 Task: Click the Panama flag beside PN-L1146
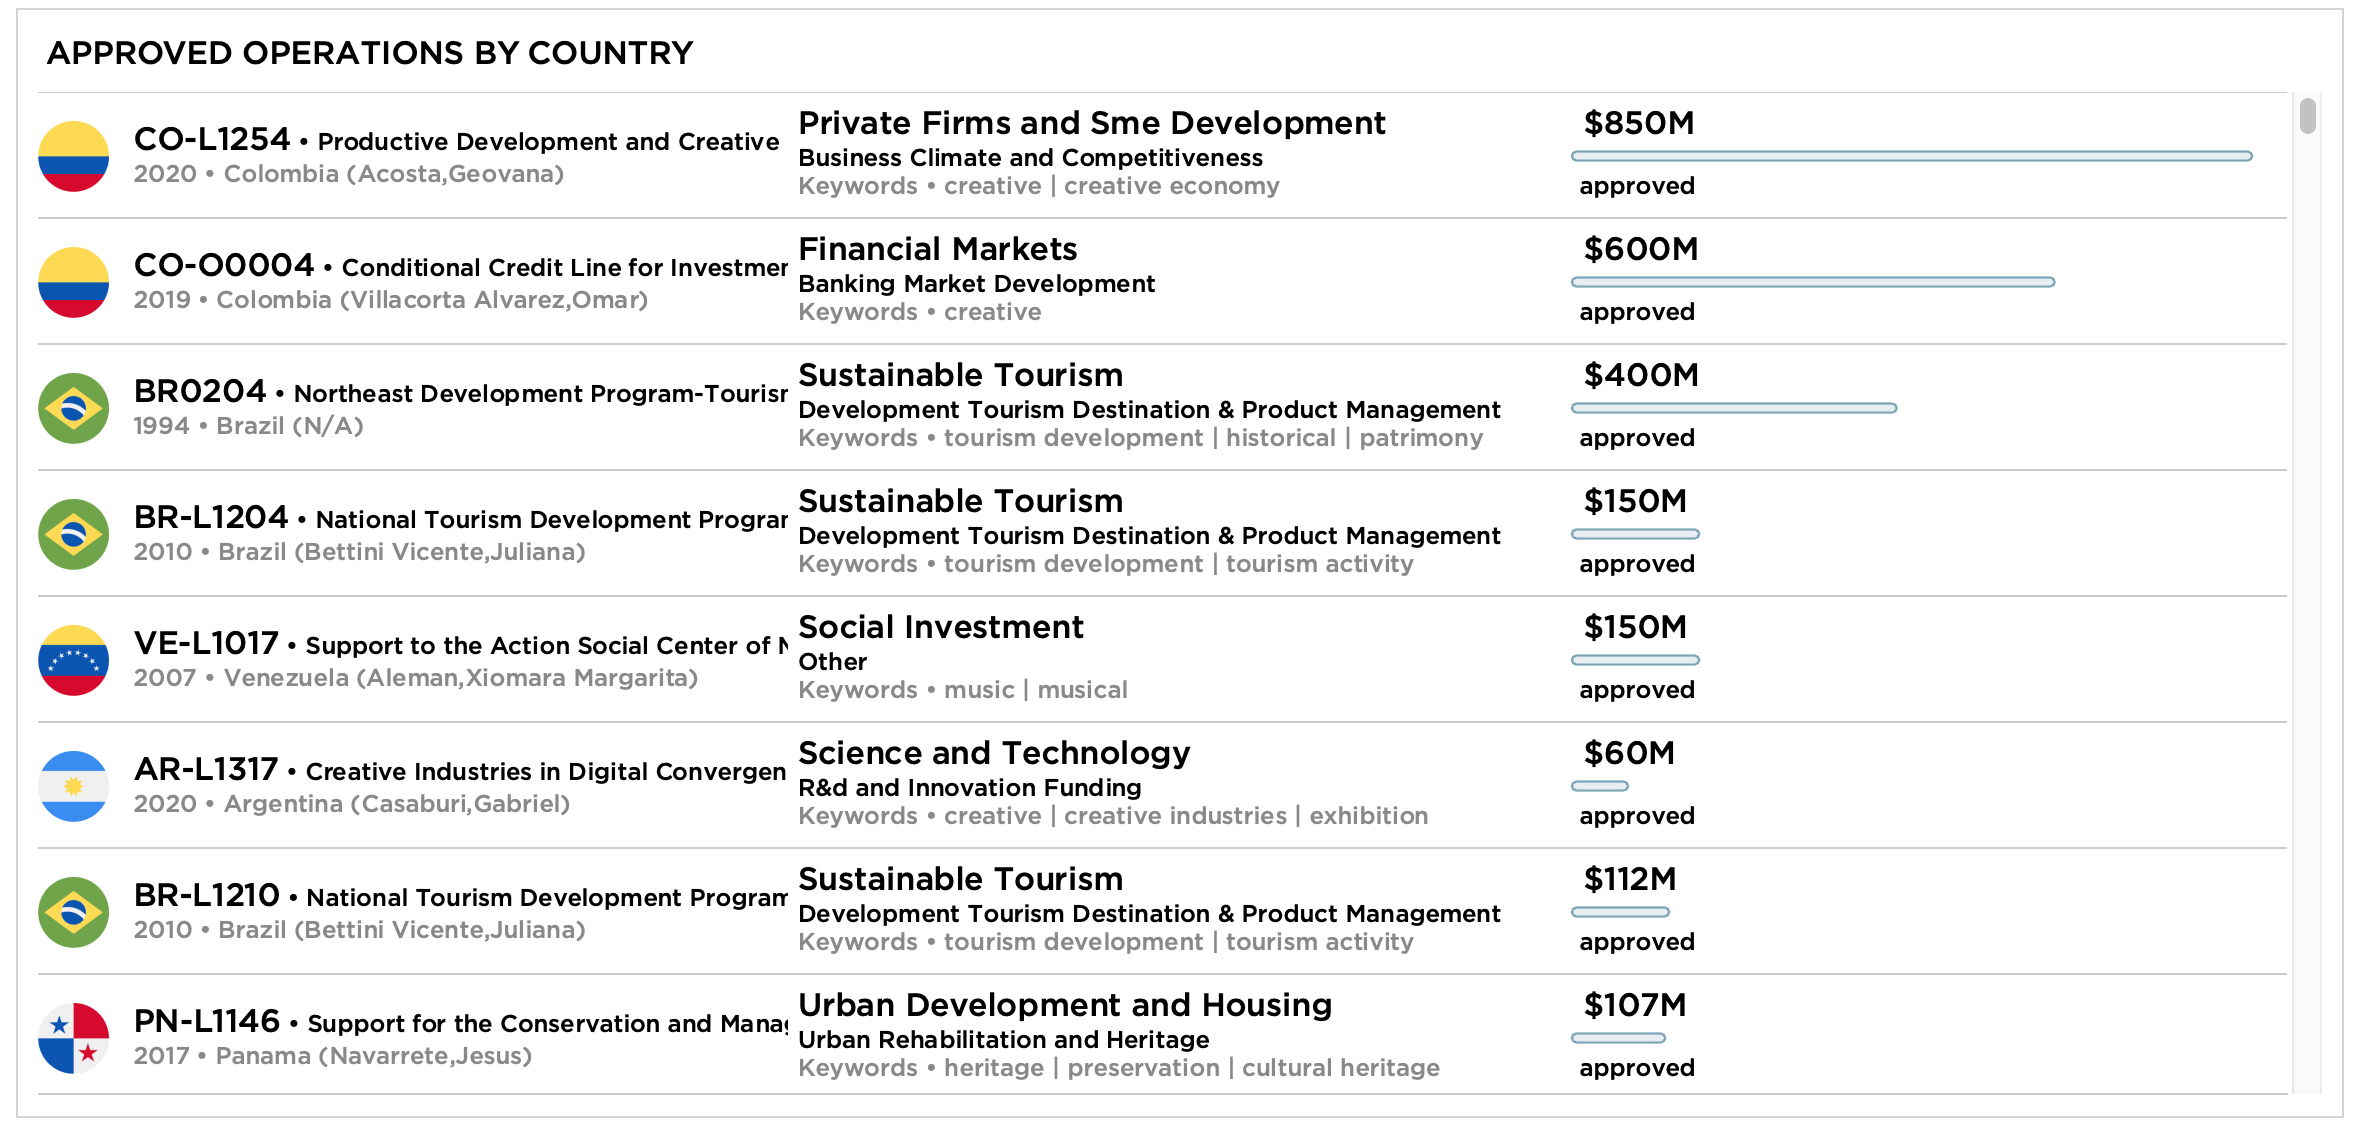[x=73, y=1038]
